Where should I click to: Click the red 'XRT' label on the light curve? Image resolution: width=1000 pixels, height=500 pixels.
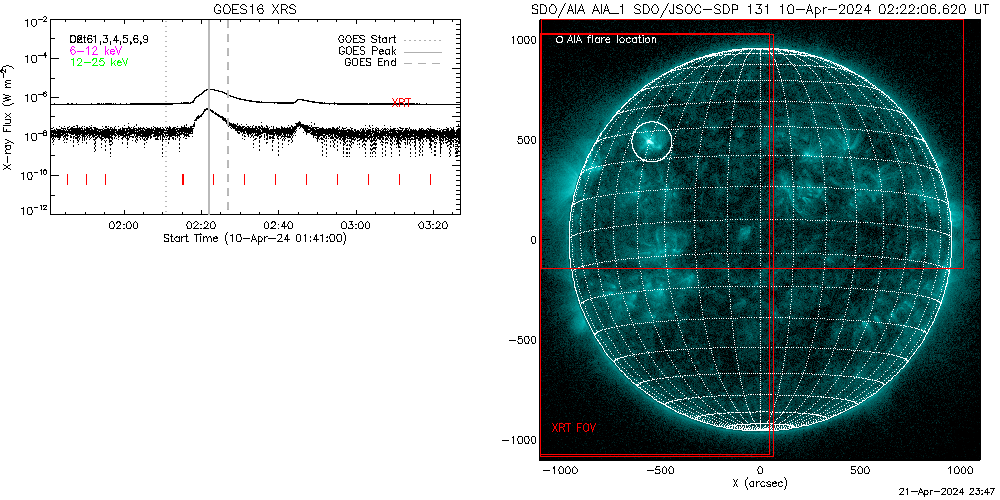401,103
